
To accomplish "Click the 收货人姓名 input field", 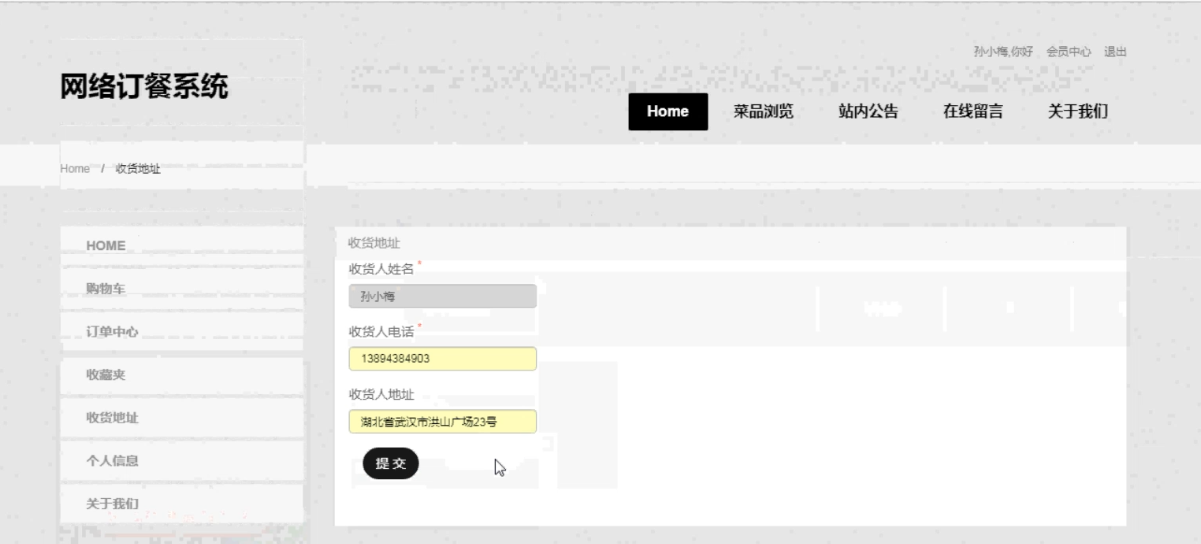I will pos(442,297).
